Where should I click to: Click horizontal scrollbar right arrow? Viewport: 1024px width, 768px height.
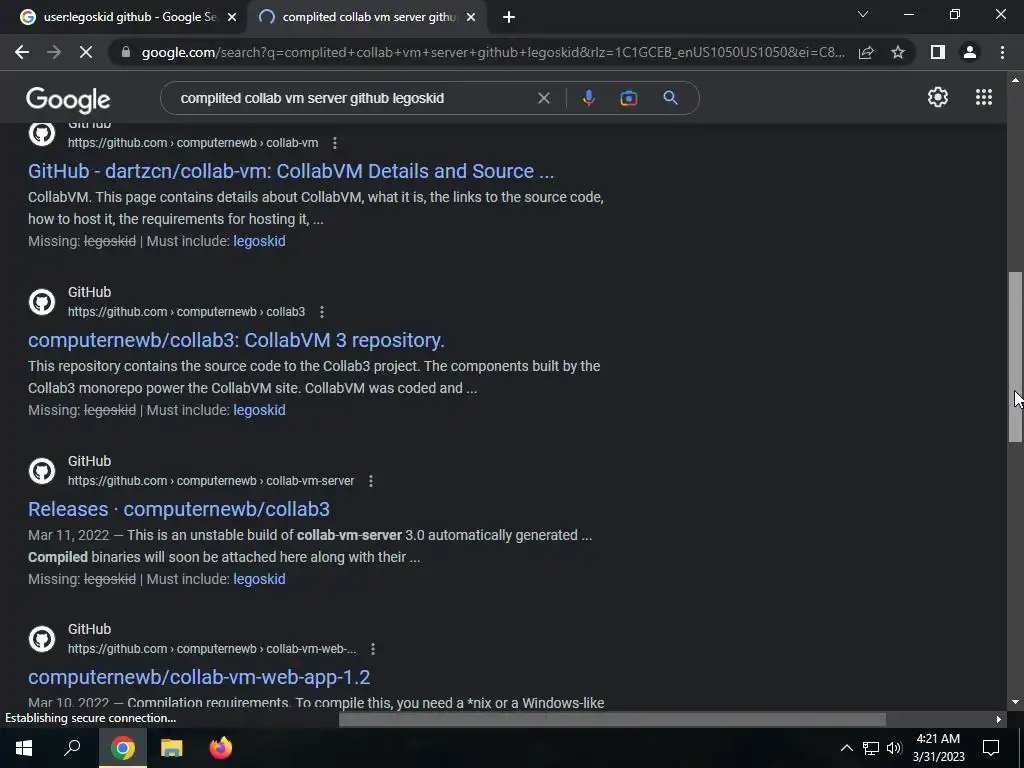click(x=998, y=719)
